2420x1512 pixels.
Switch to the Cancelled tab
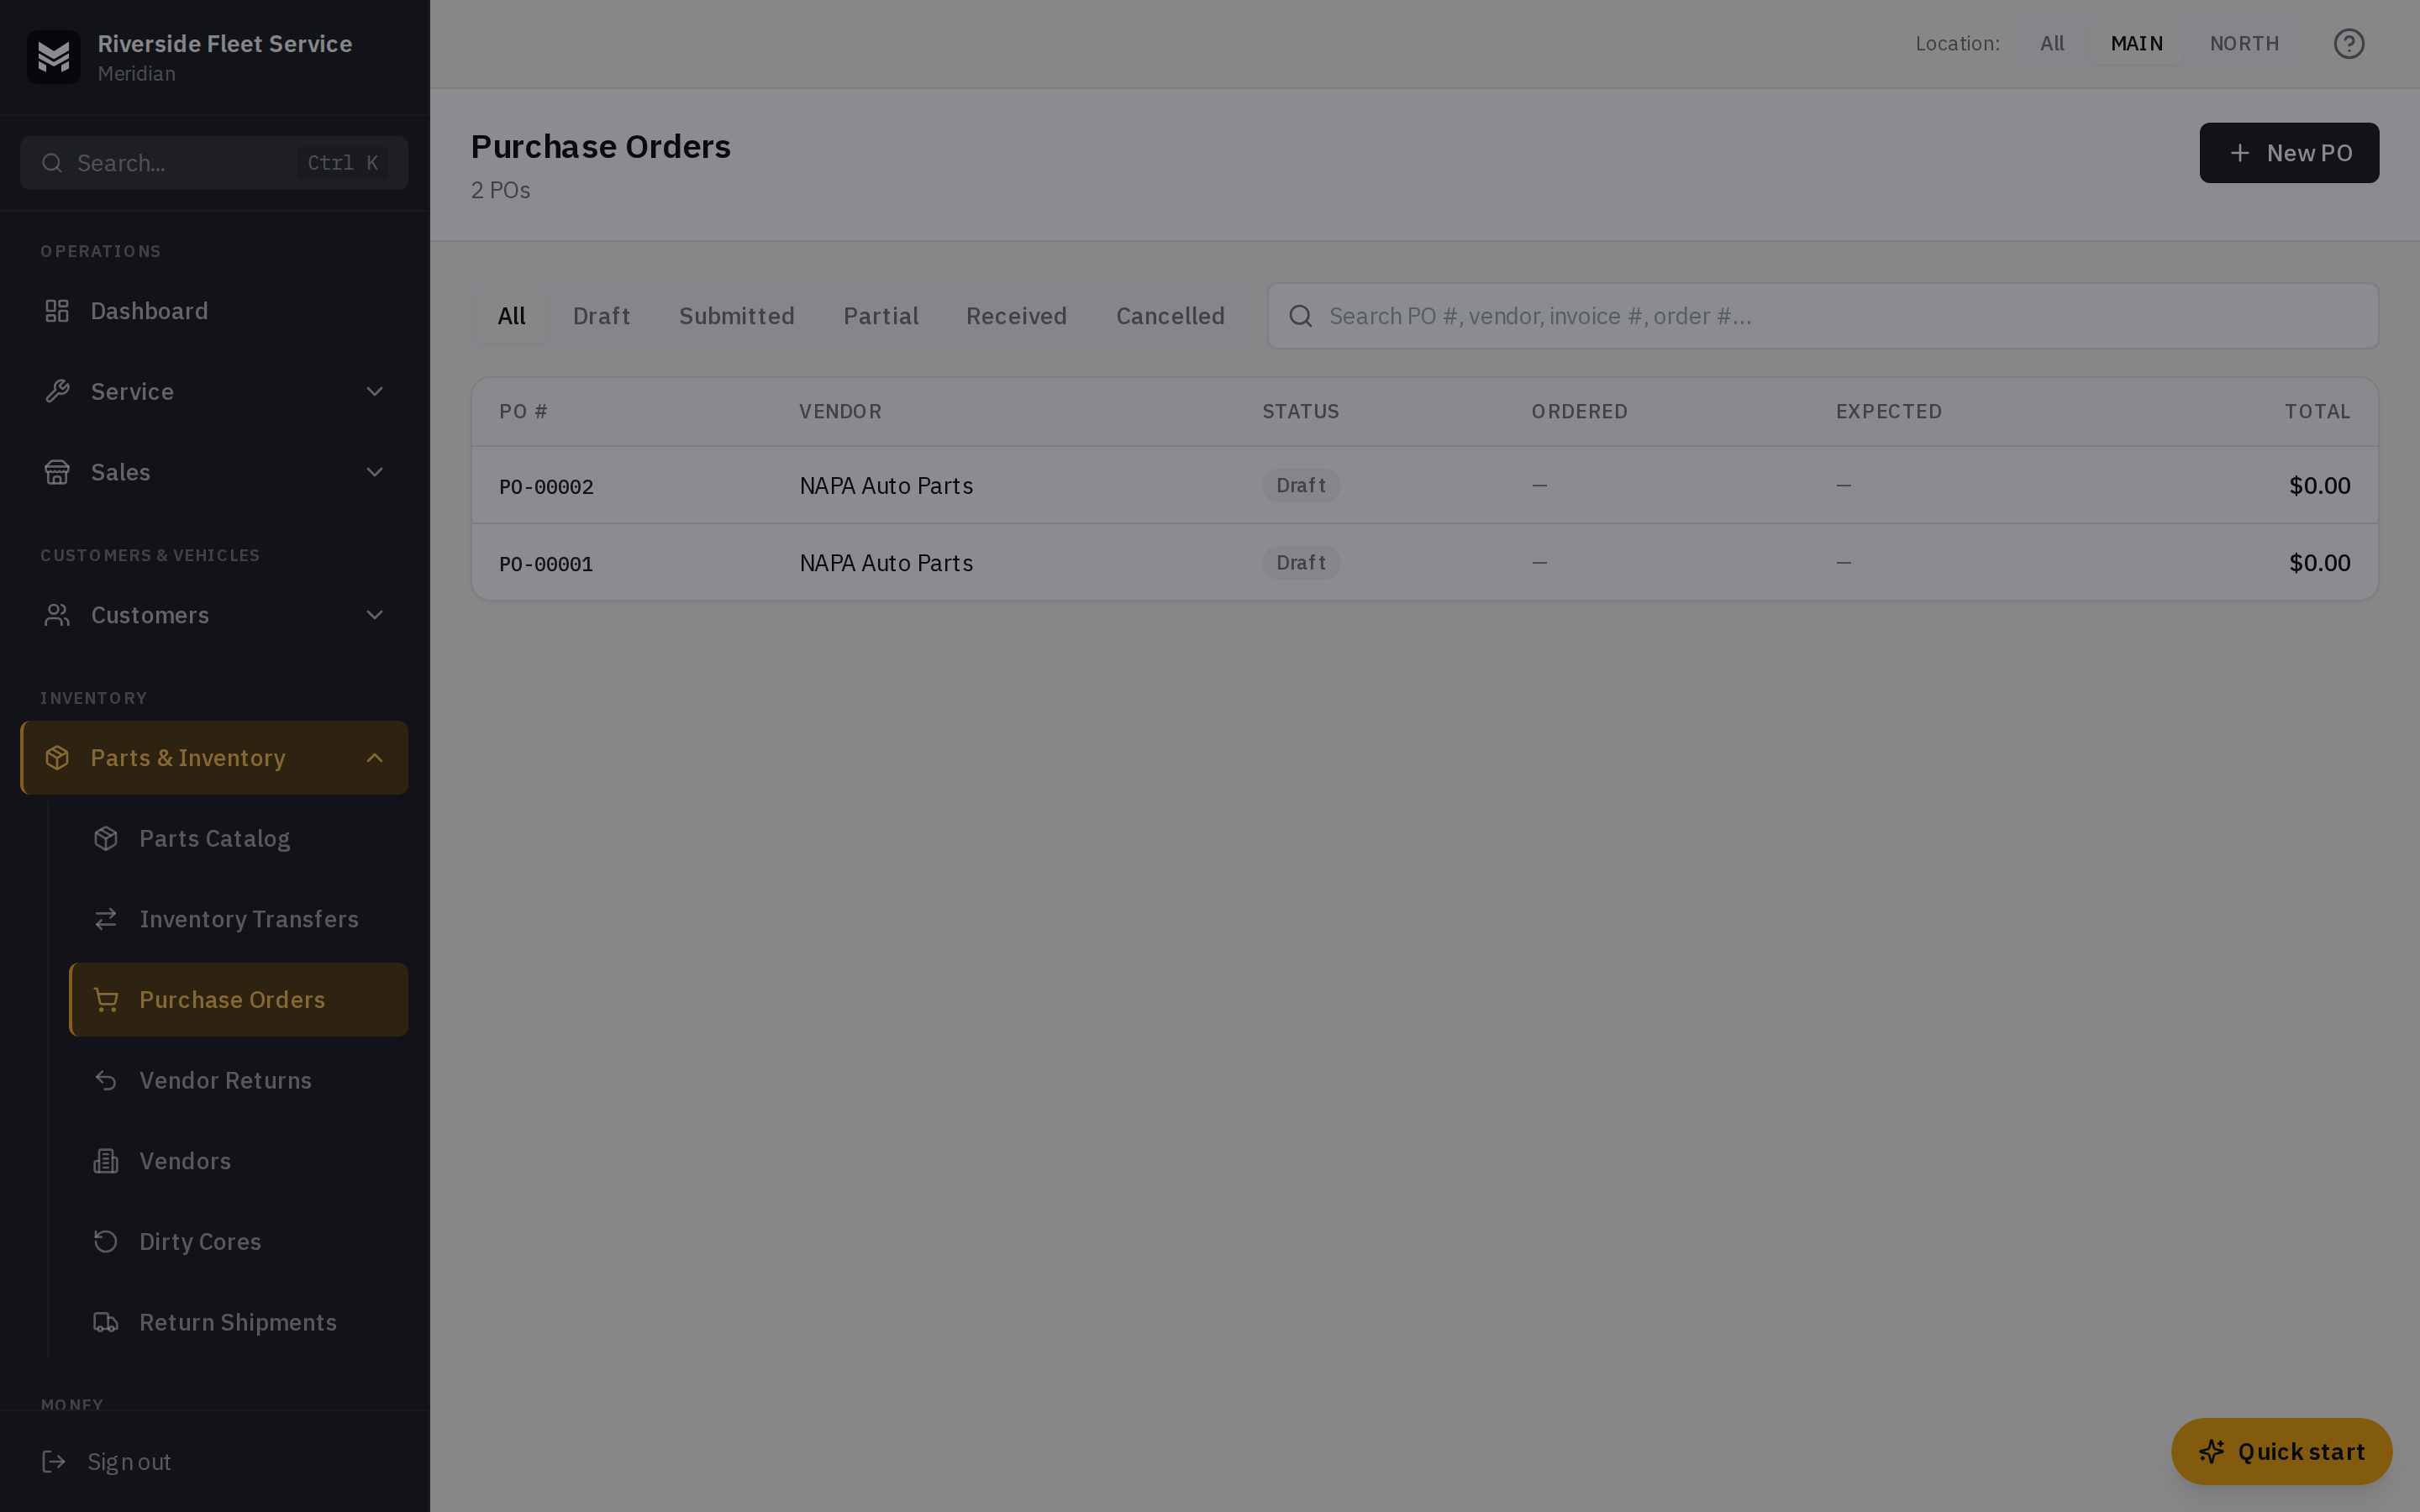pos(1170,316)
